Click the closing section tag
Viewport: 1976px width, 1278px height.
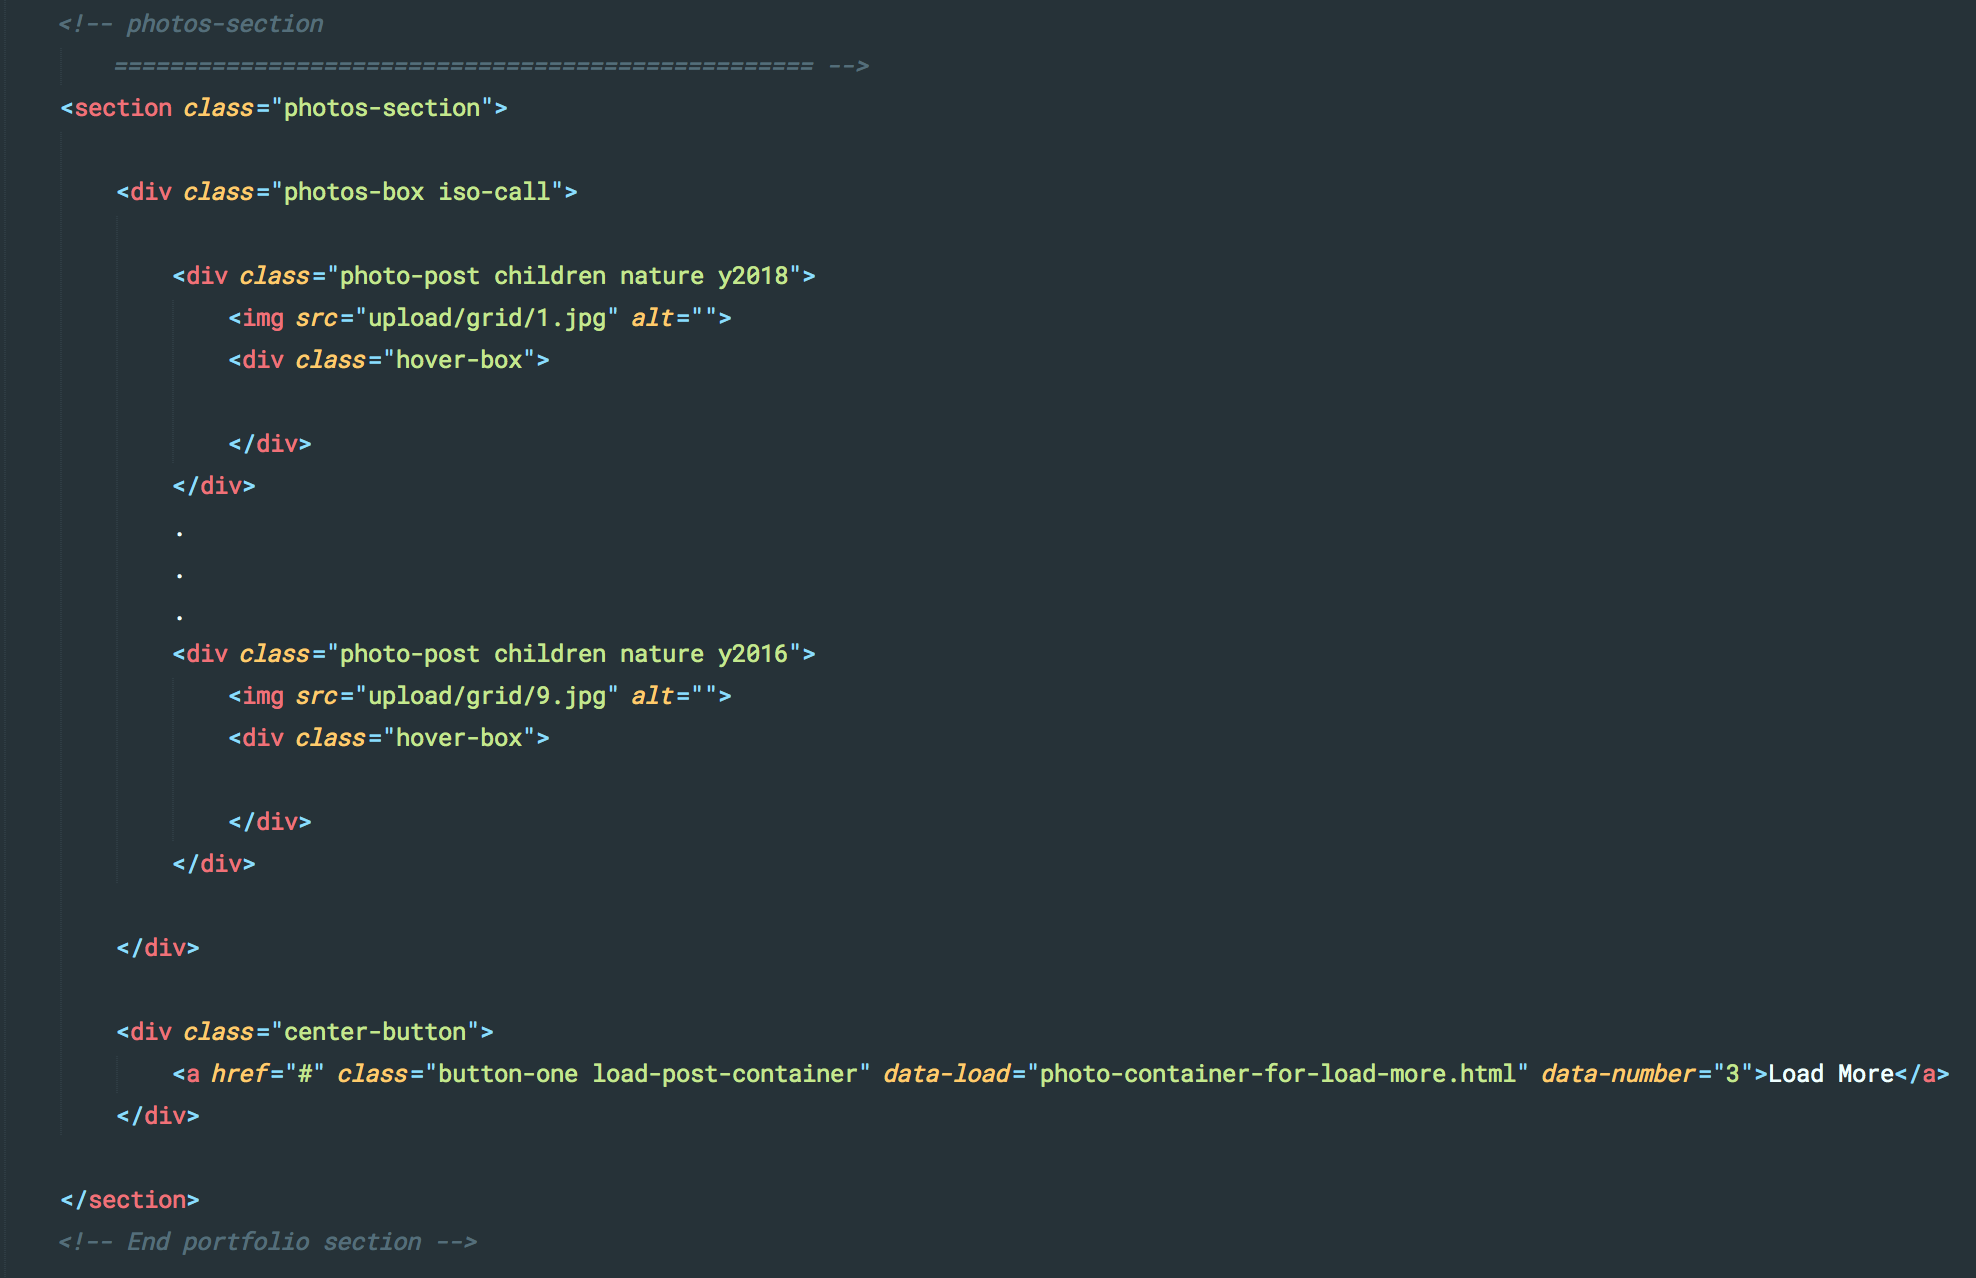[130, 1200]
